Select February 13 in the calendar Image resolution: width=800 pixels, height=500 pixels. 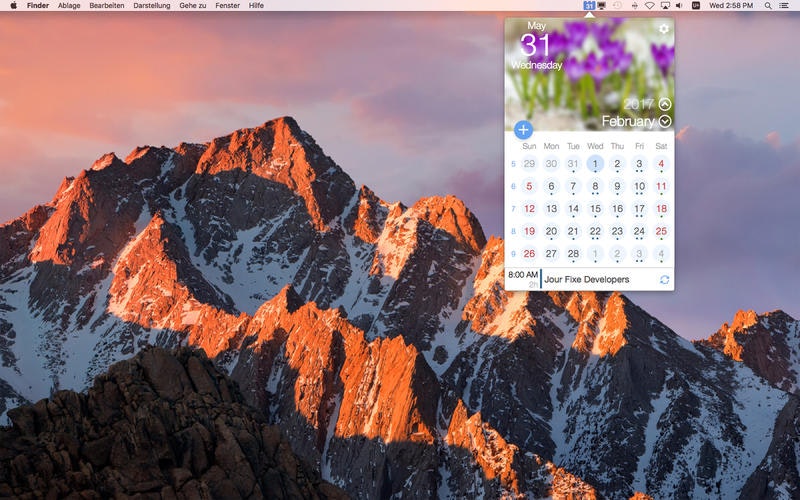click(551, 209)
